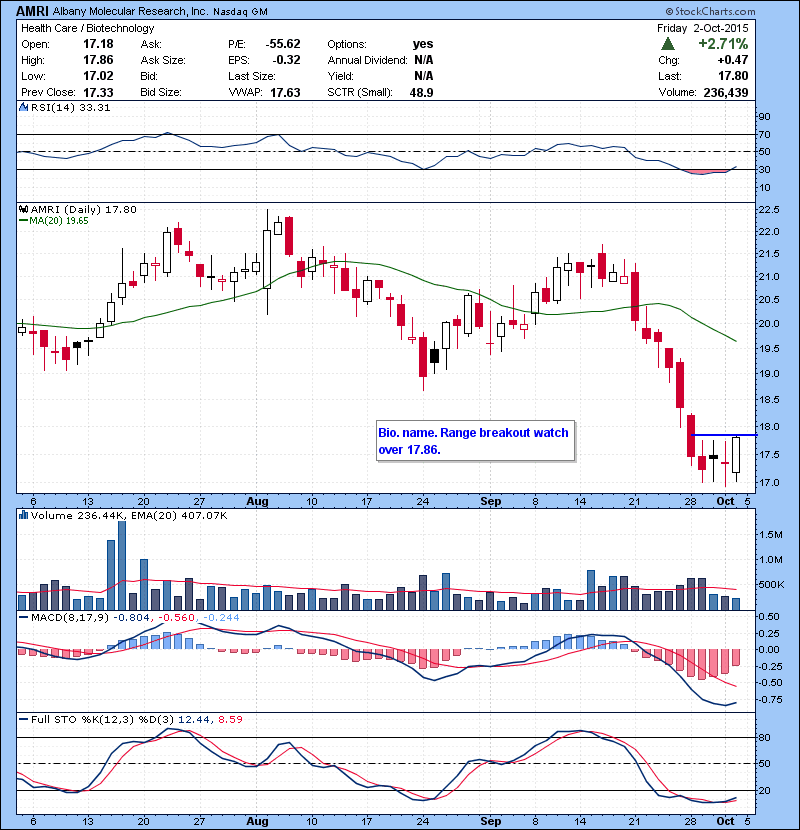Click the MACD signal value -0.560
The image size is (800, 830).
pos(176,617)
